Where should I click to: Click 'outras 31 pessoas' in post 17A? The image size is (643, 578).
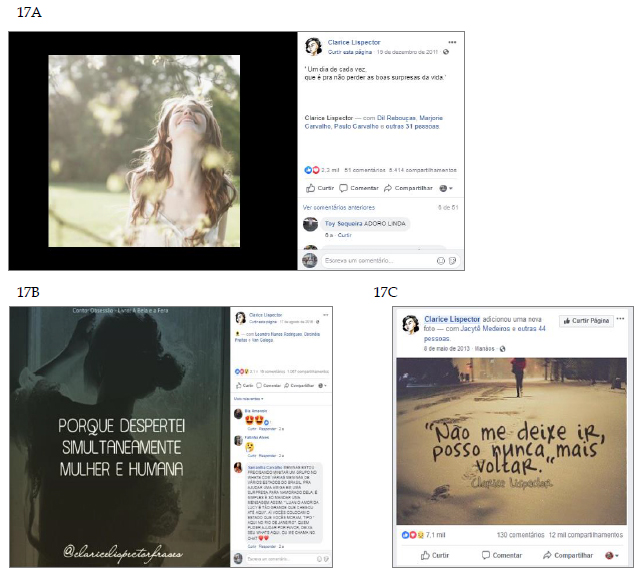click(x=413, y=126)
